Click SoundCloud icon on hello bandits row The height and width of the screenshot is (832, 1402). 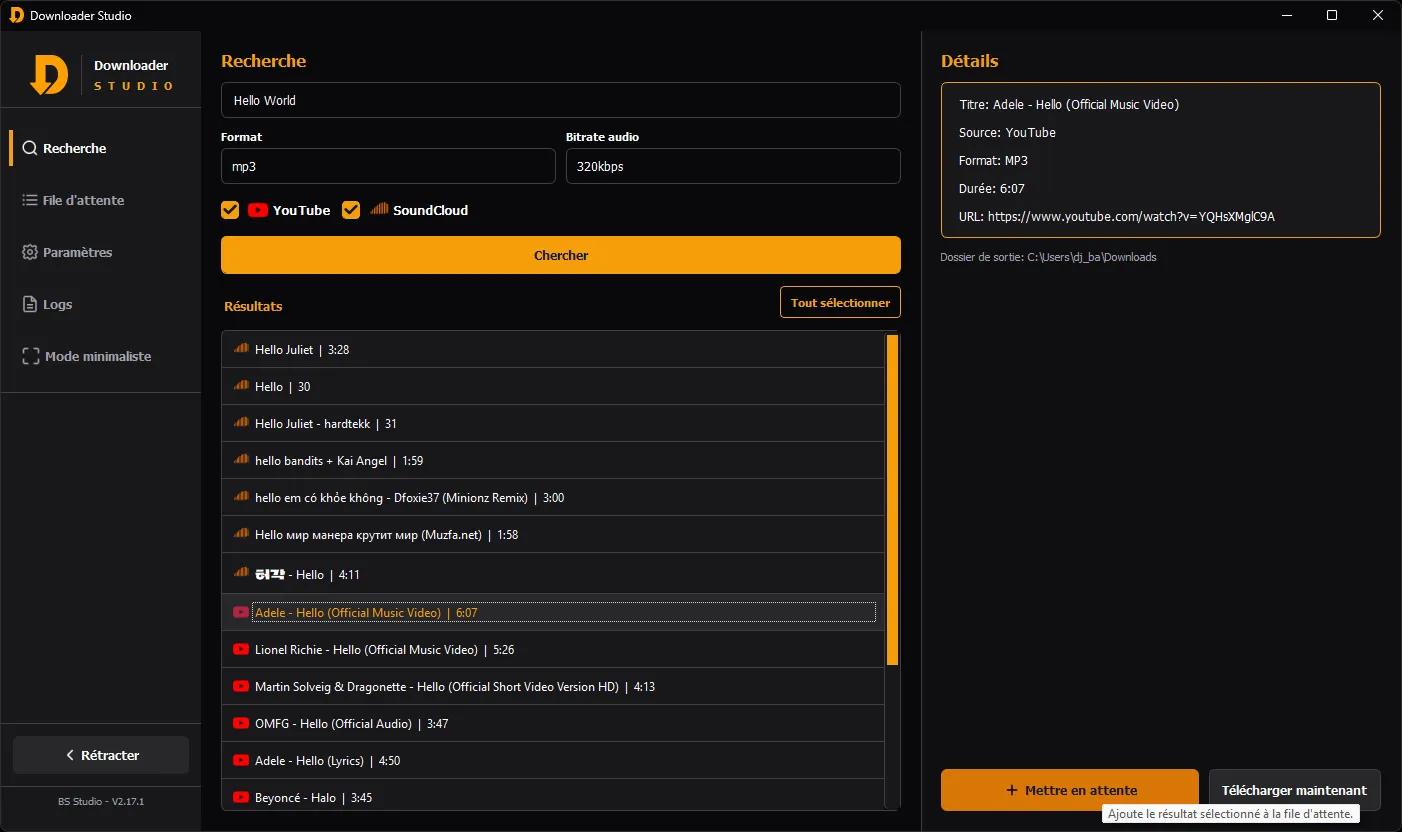[x=241, y=460]
